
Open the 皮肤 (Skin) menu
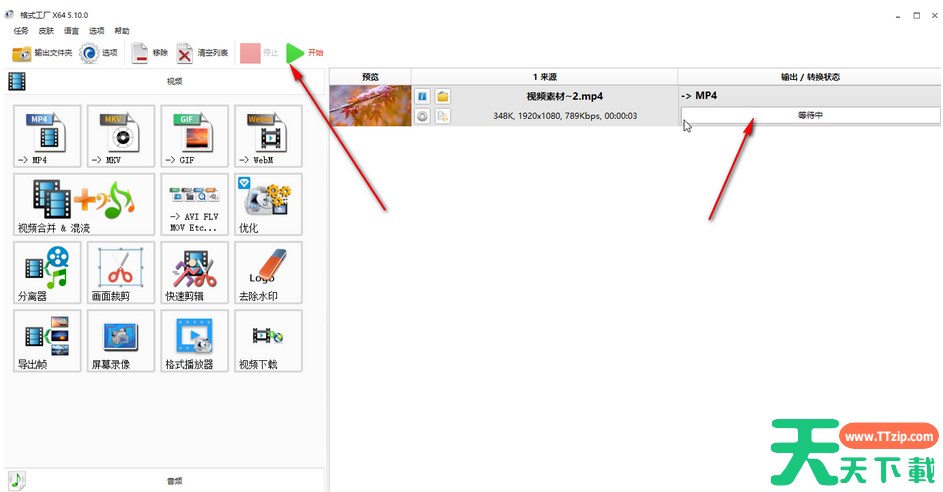click(46, 31)
